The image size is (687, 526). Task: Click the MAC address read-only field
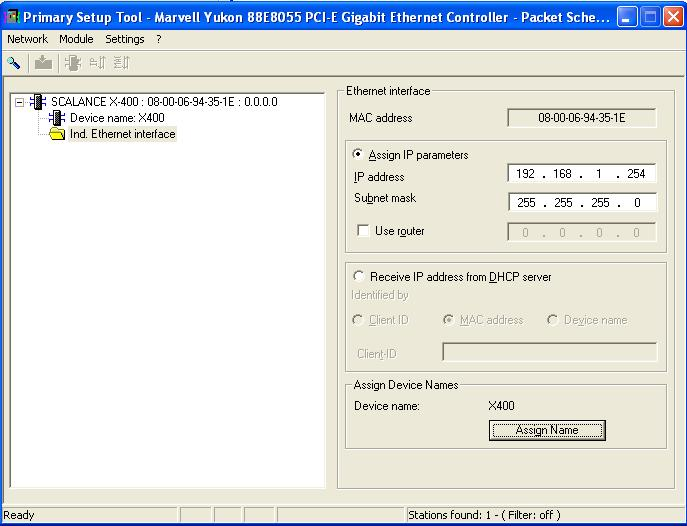pyautogui.click(x=582, y=118)
